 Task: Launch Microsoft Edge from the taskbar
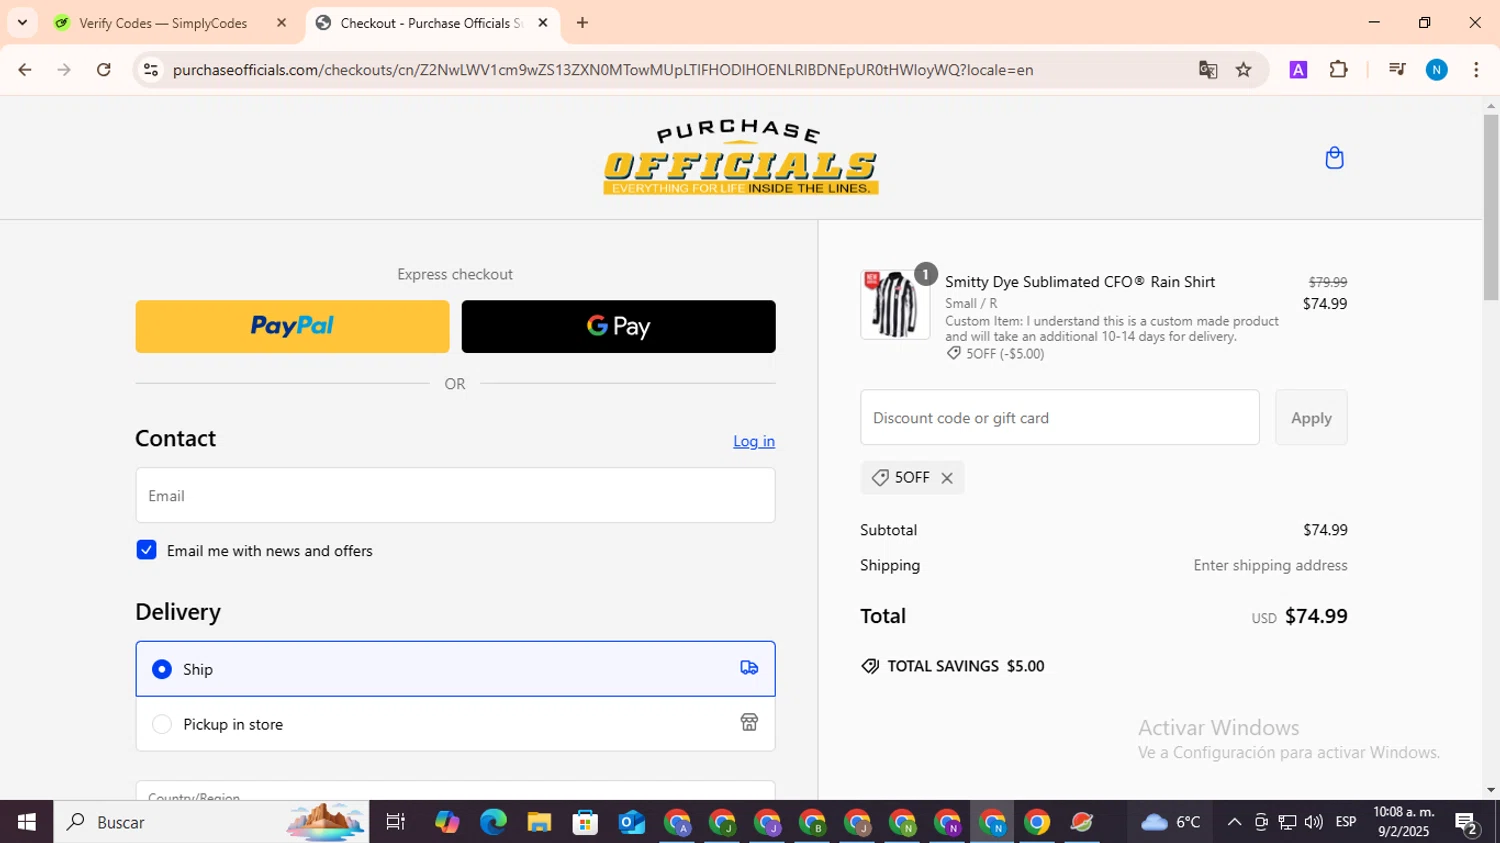point(493,822)
